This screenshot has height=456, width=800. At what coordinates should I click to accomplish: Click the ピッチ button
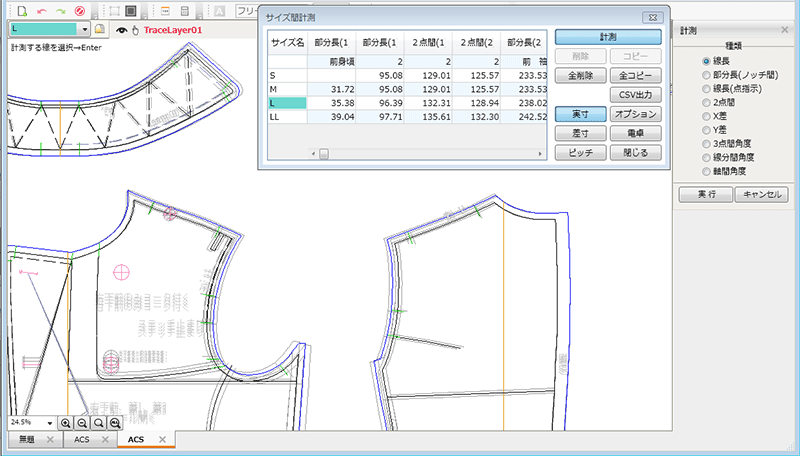click(581, 153)
